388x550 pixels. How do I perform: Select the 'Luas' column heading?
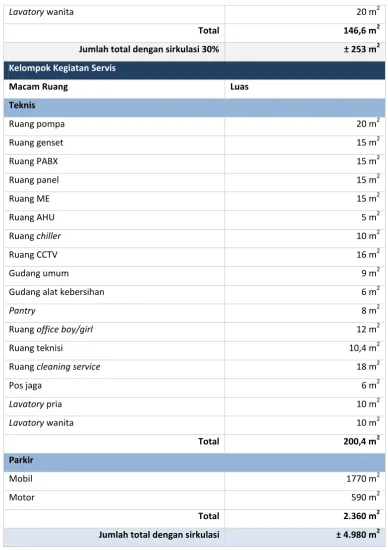[x=239, y=87]
